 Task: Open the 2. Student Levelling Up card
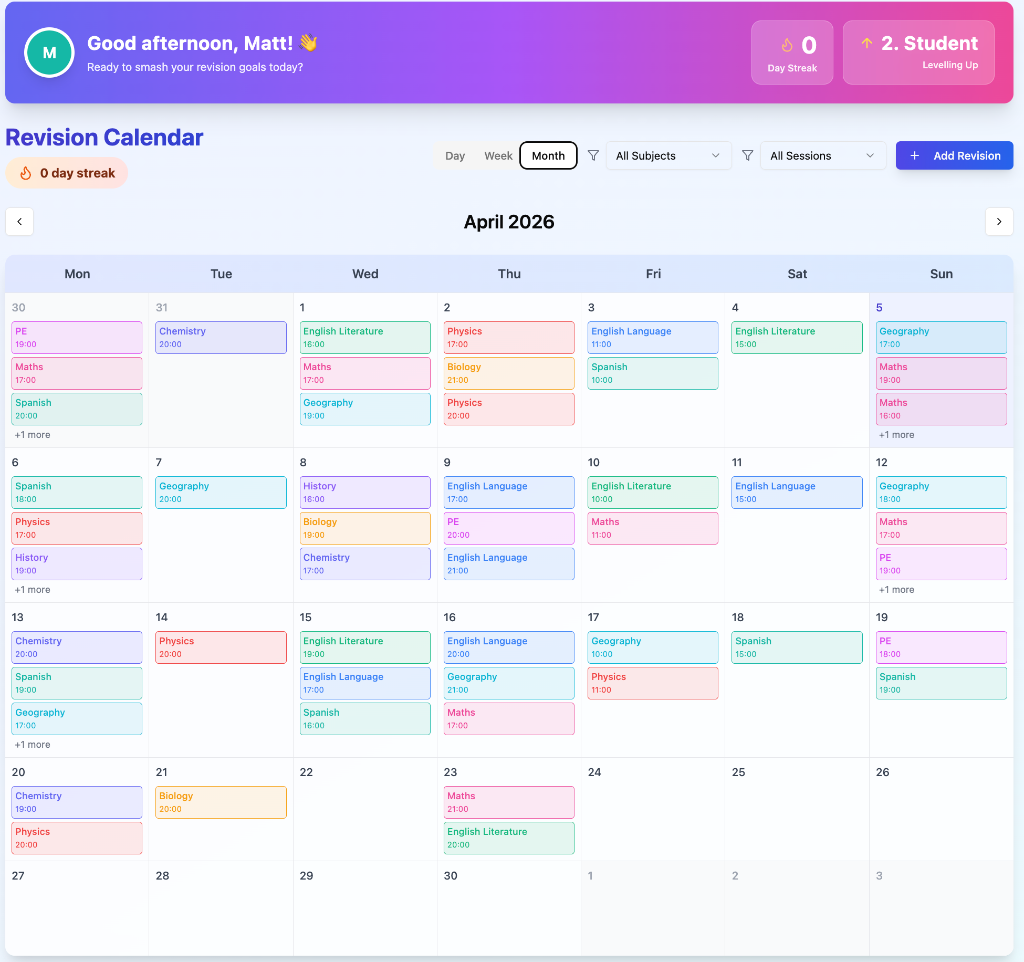(x=919, y=52)
